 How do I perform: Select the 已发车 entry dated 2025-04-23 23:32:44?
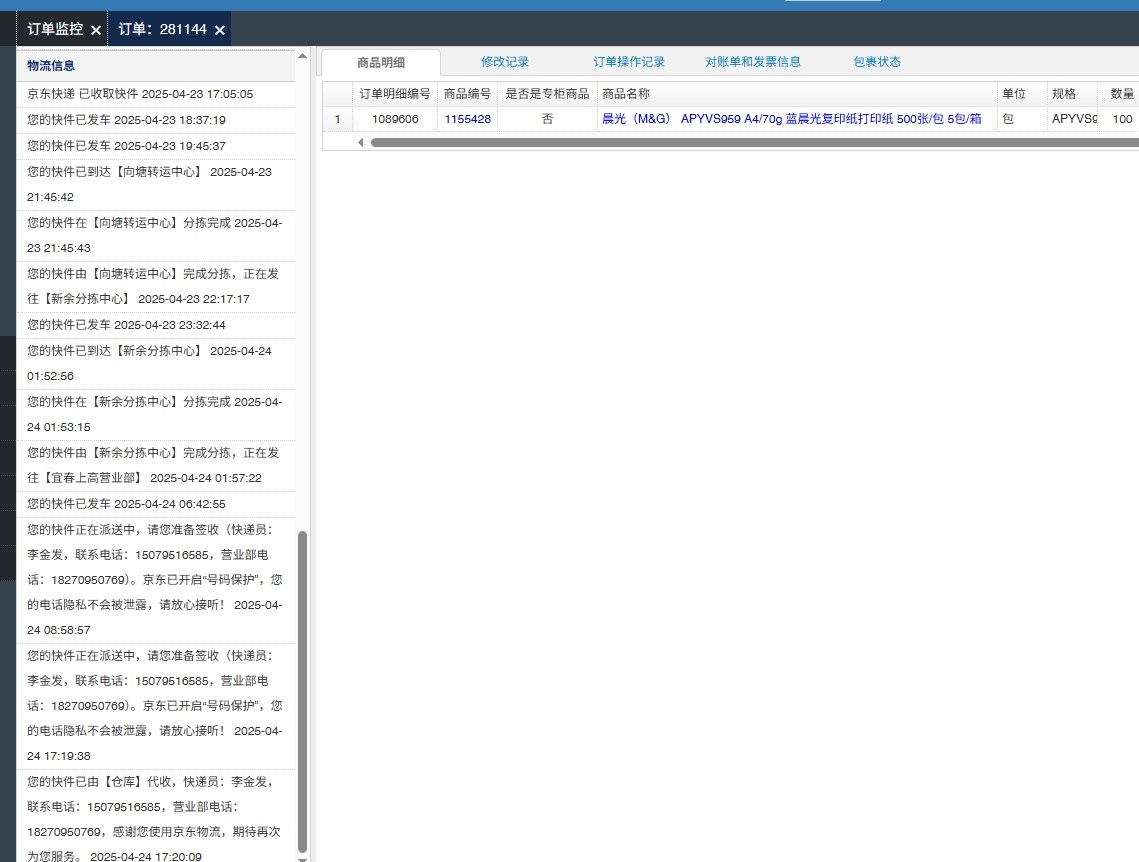(156, 325)
